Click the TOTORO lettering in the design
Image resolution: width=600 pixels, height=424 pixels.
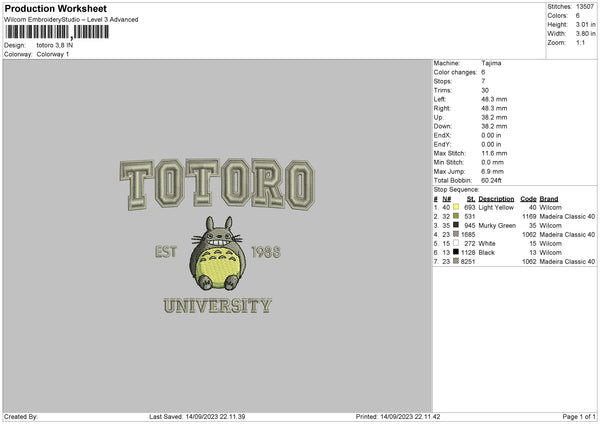point(217,184)
